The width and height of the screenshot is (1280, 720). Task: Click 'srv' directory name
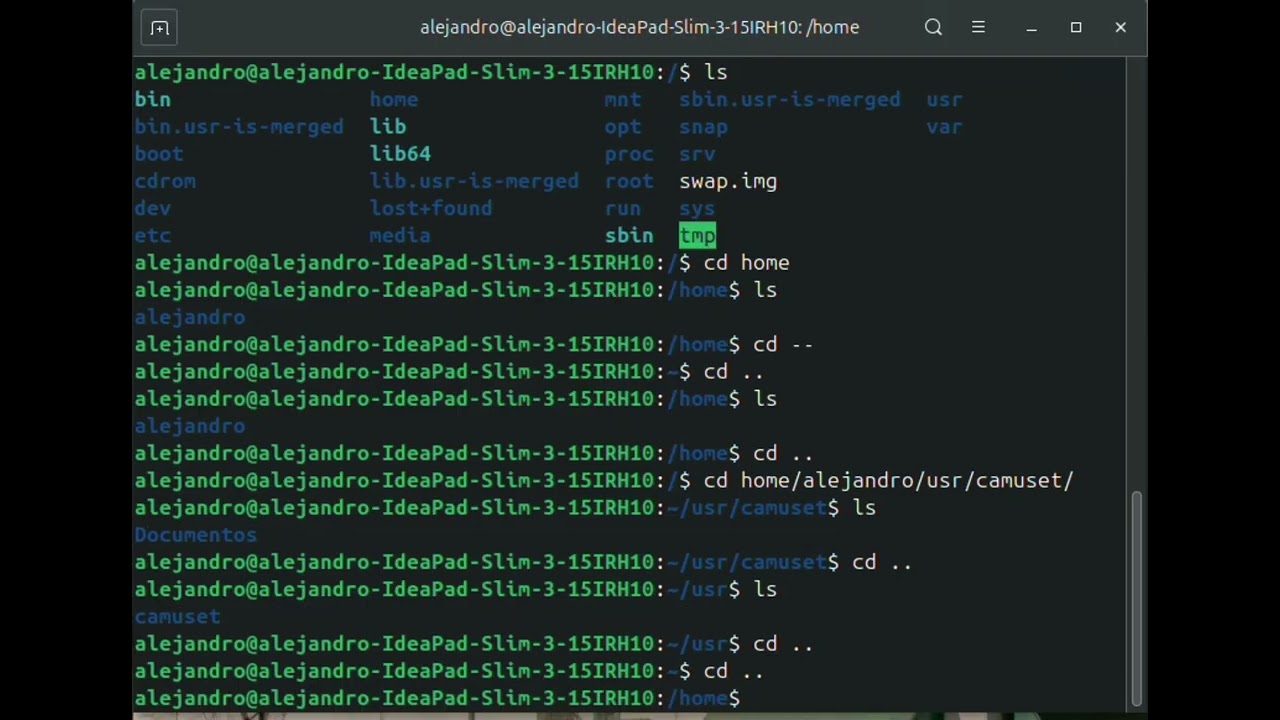697,154
